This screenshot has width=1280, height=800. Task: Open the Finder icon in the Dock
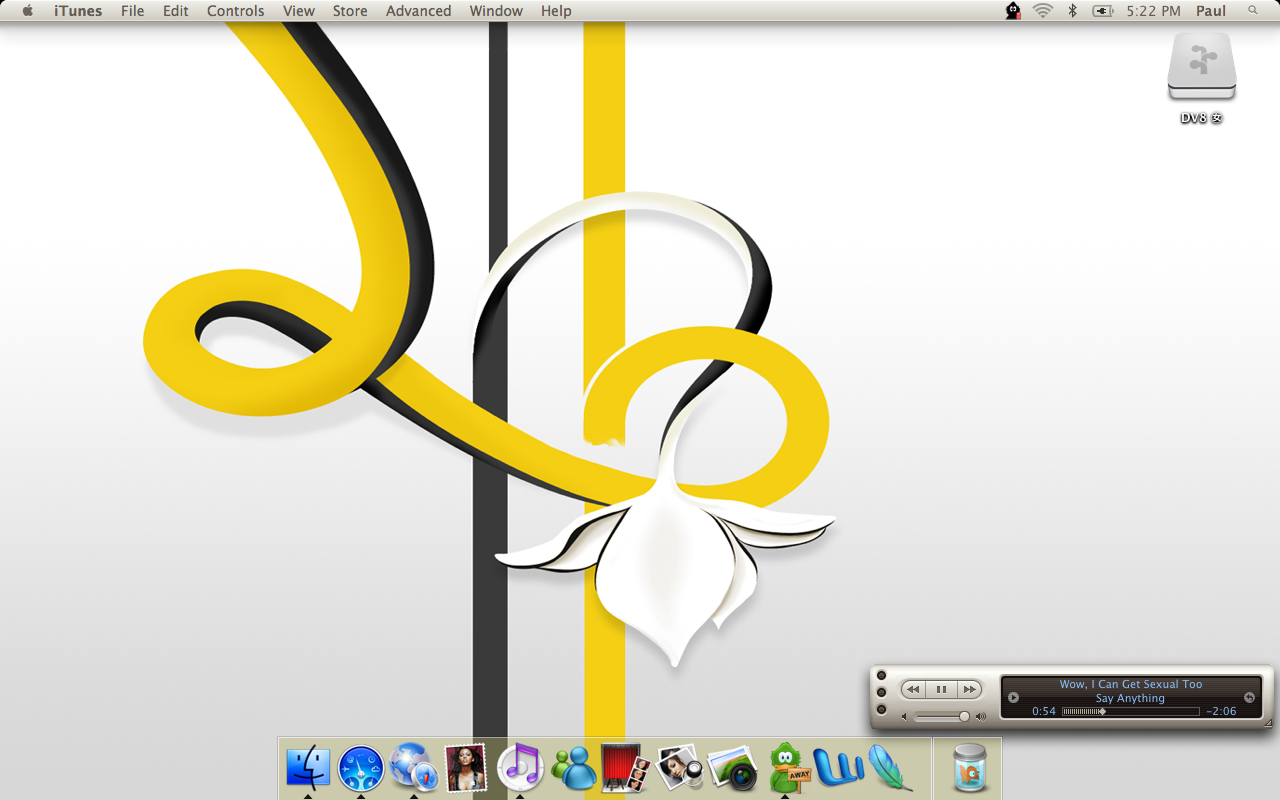click(x=308, y=768)
